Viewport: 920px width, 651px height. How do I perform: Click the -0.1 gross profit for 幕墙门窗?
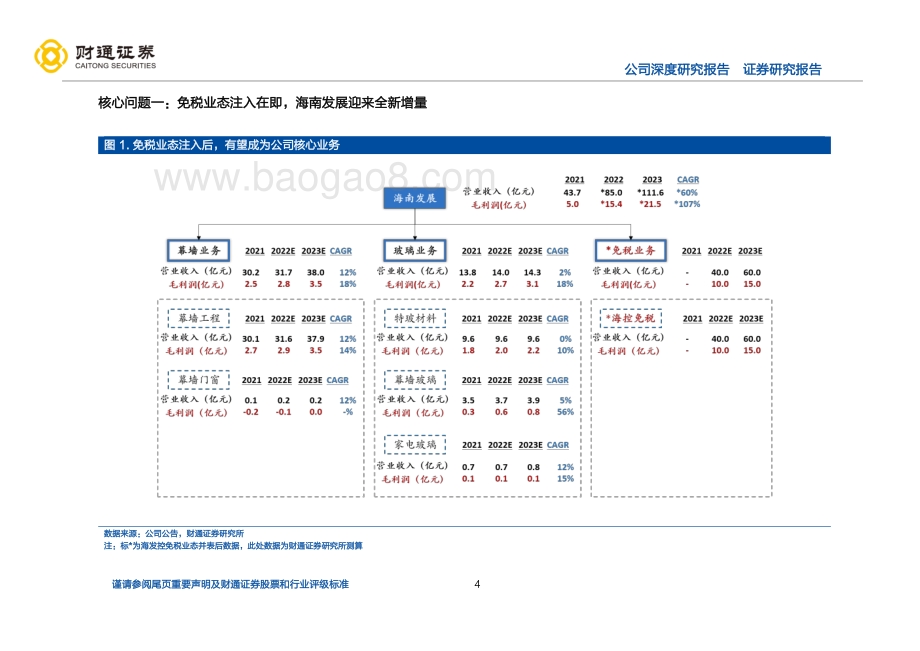point(283,412)
